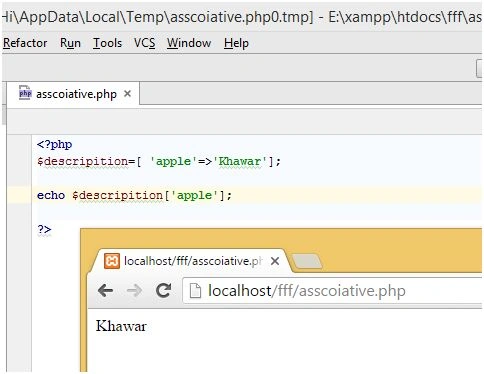
Task: Open a new browser tab
Action: 307,261
